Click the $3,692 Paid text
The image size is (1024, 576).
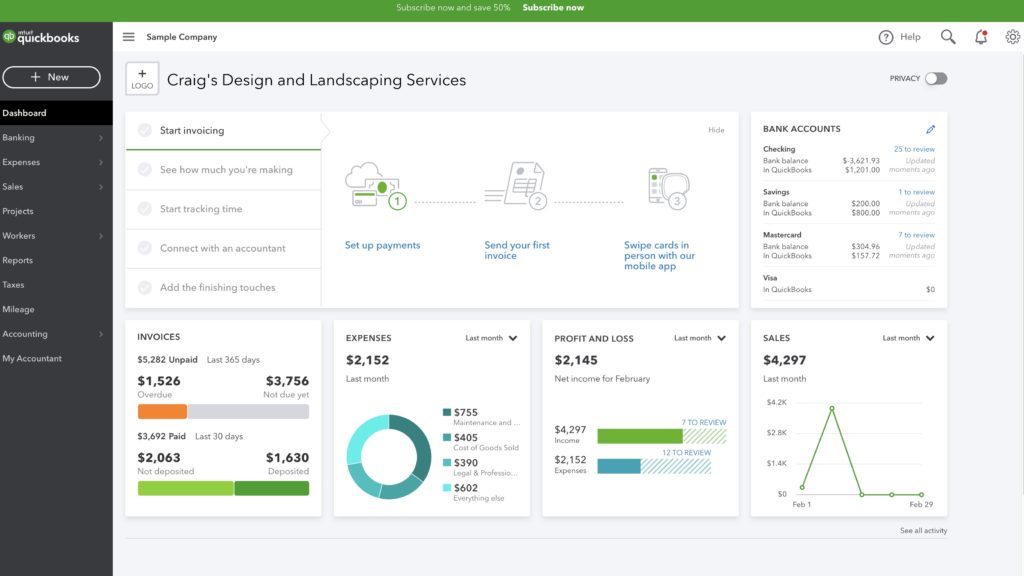pos(161,436)
